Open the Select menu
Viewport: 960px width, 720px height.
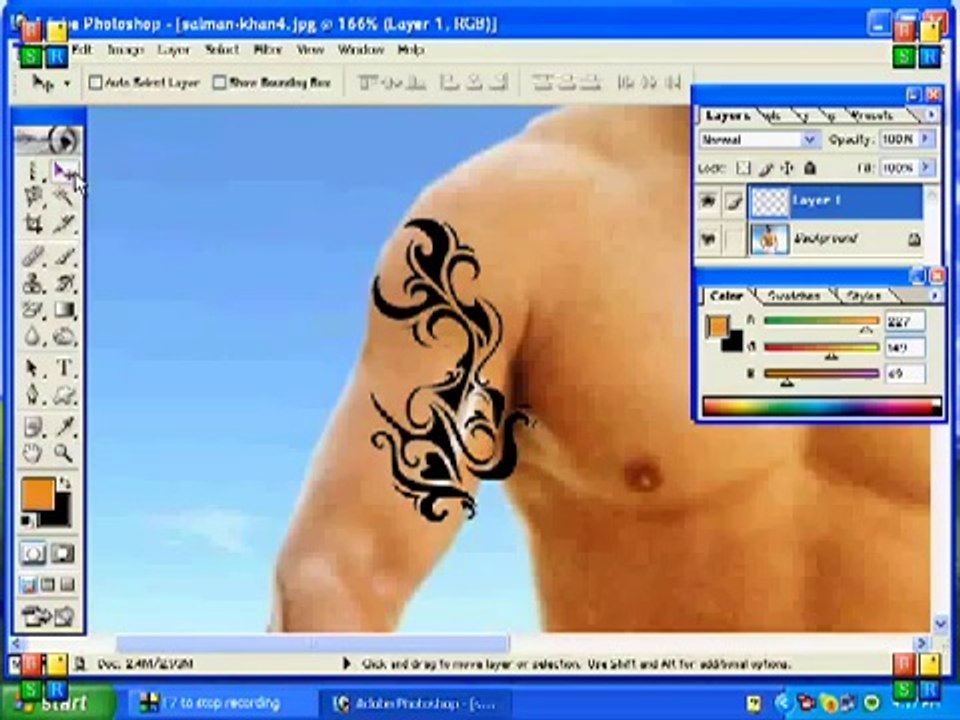222,50
